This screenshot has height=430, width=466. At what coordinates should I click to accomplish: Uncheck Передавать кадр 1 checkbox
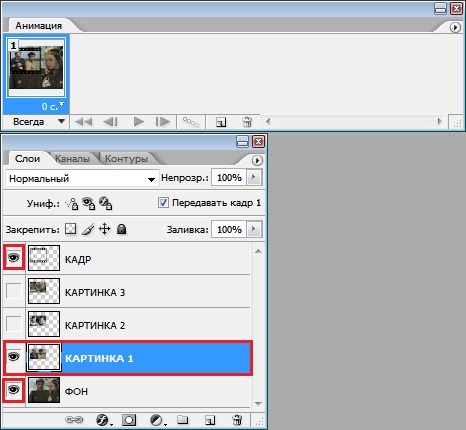pyautogui.click(x=163, y=203)
